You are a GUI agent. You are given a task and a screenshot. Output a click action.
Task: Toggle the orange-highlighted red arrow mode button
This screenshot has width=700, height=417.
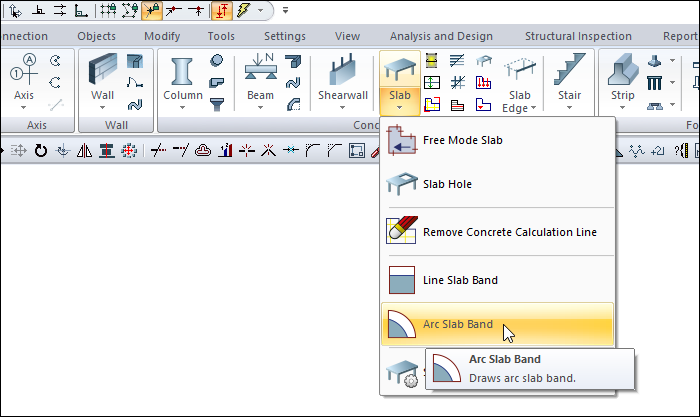coord(221,11)
